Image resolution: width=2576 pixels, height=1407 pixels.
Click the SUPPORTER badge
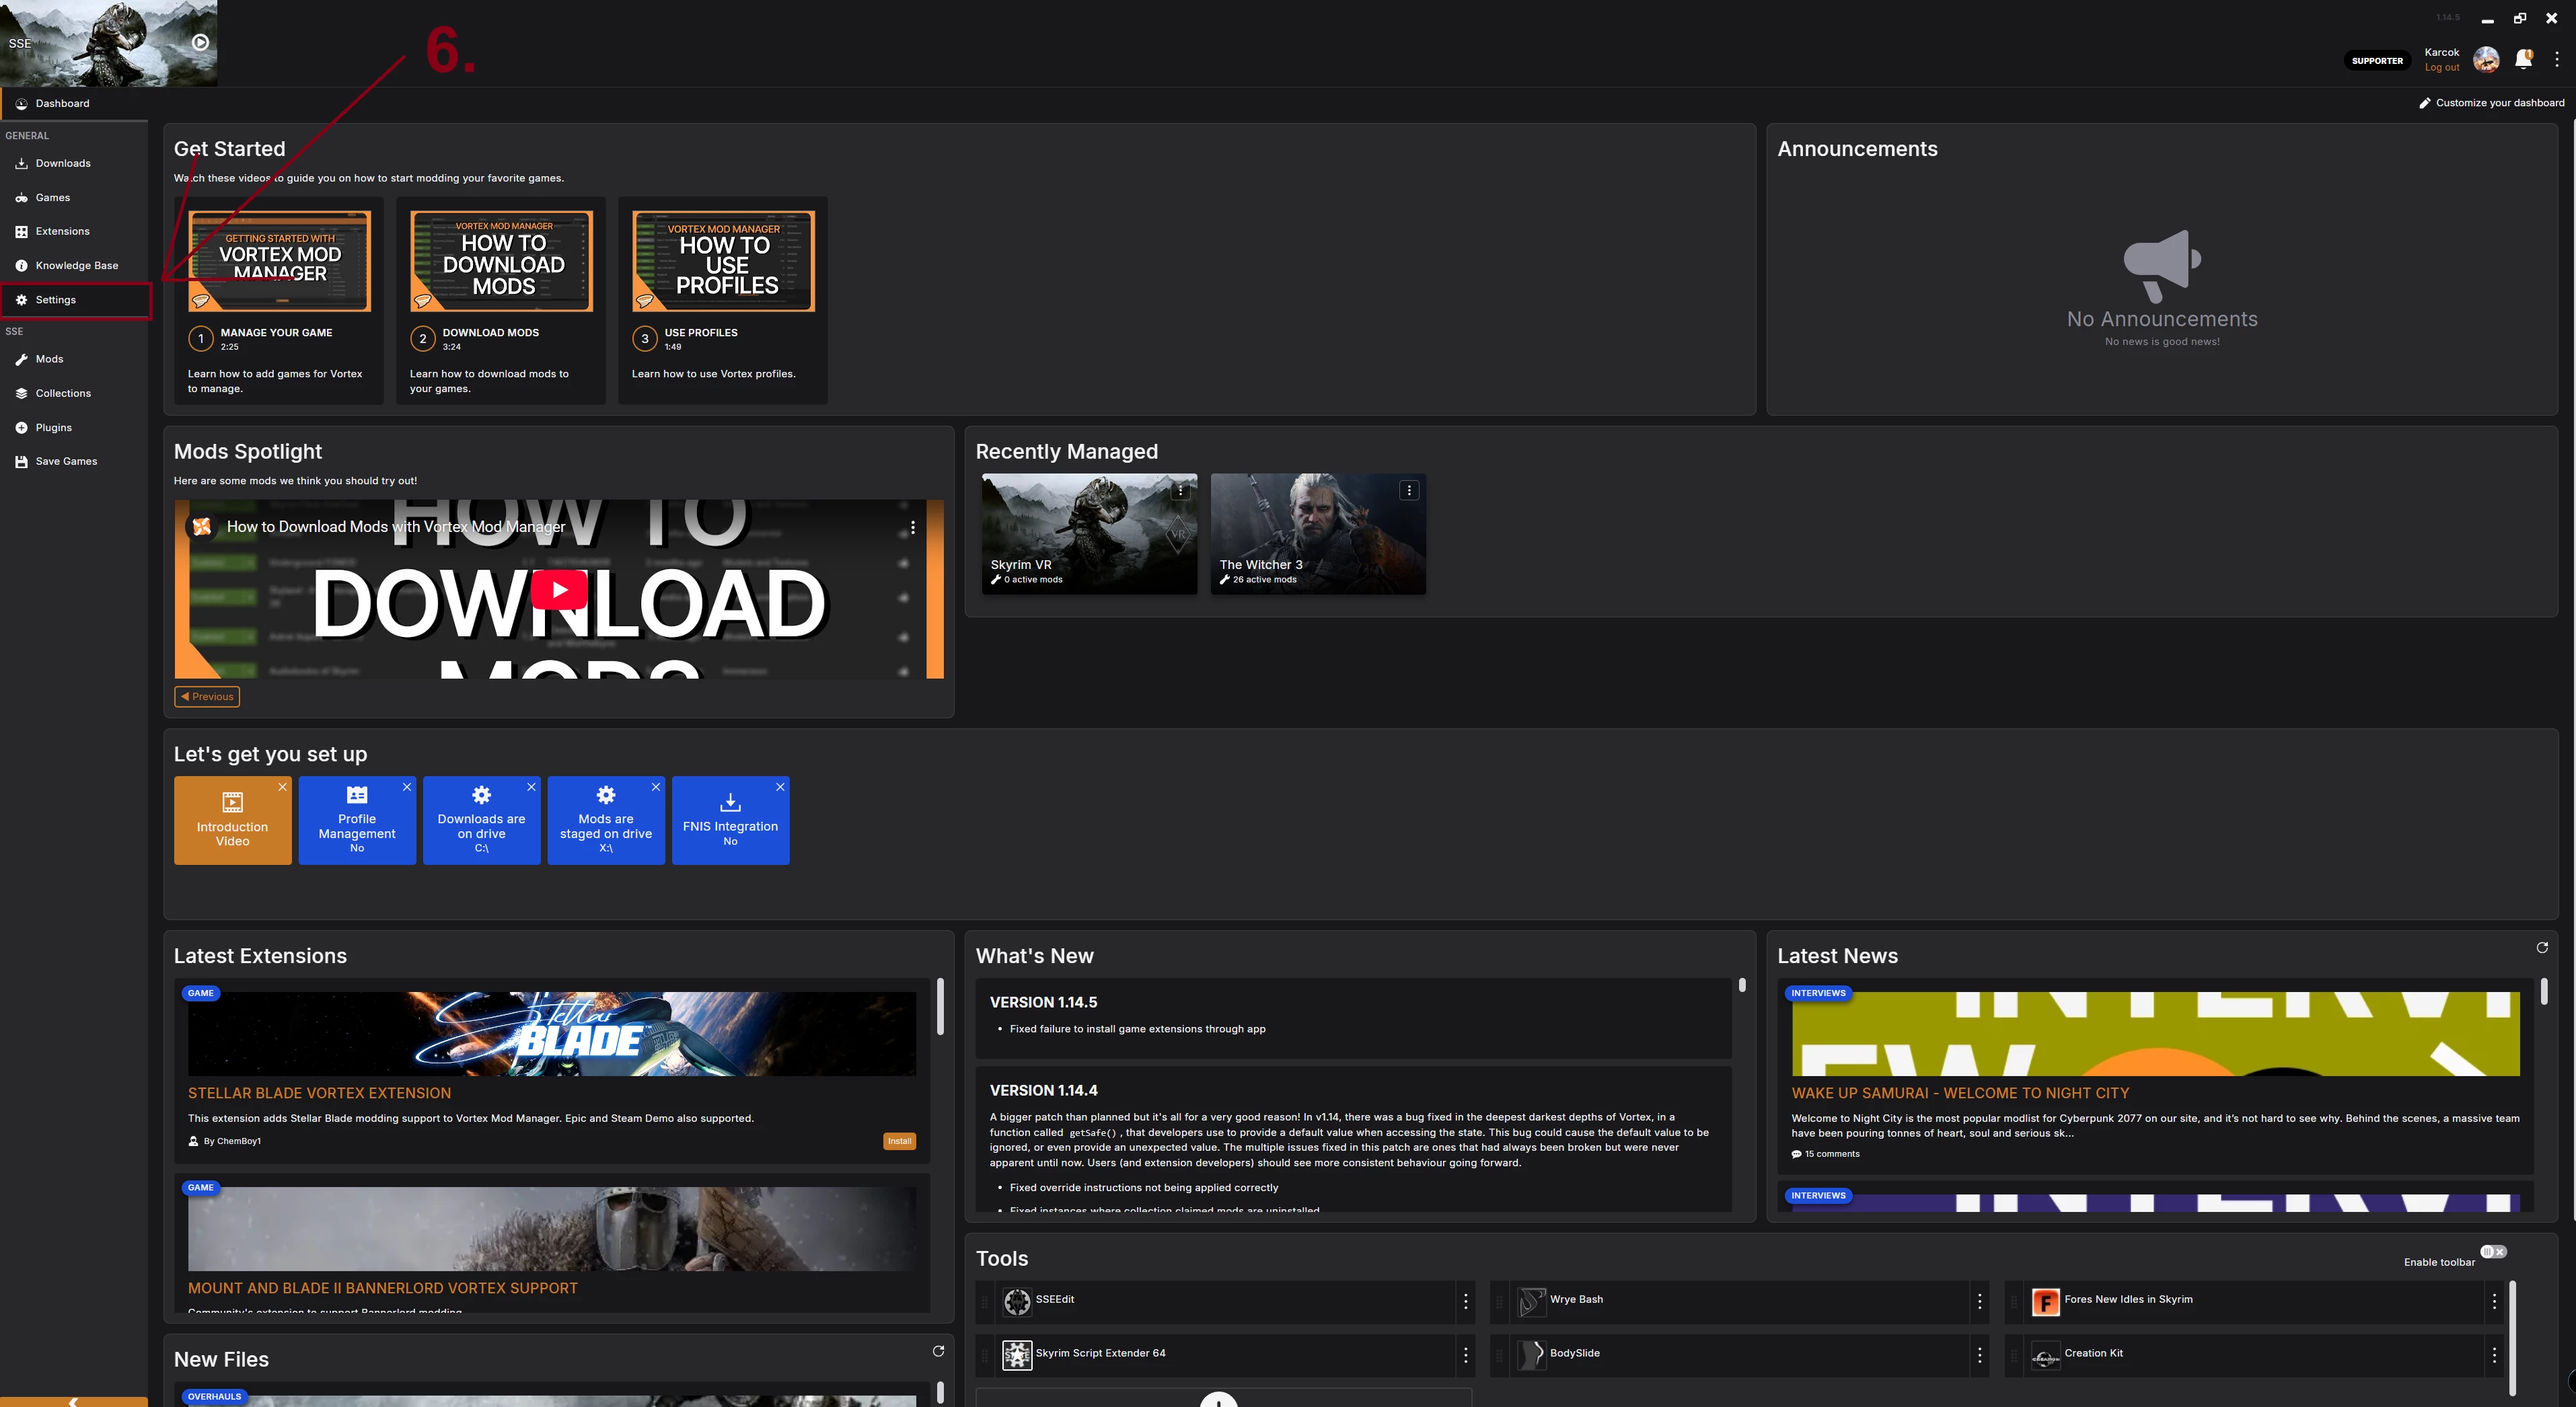pos(2377,61)
